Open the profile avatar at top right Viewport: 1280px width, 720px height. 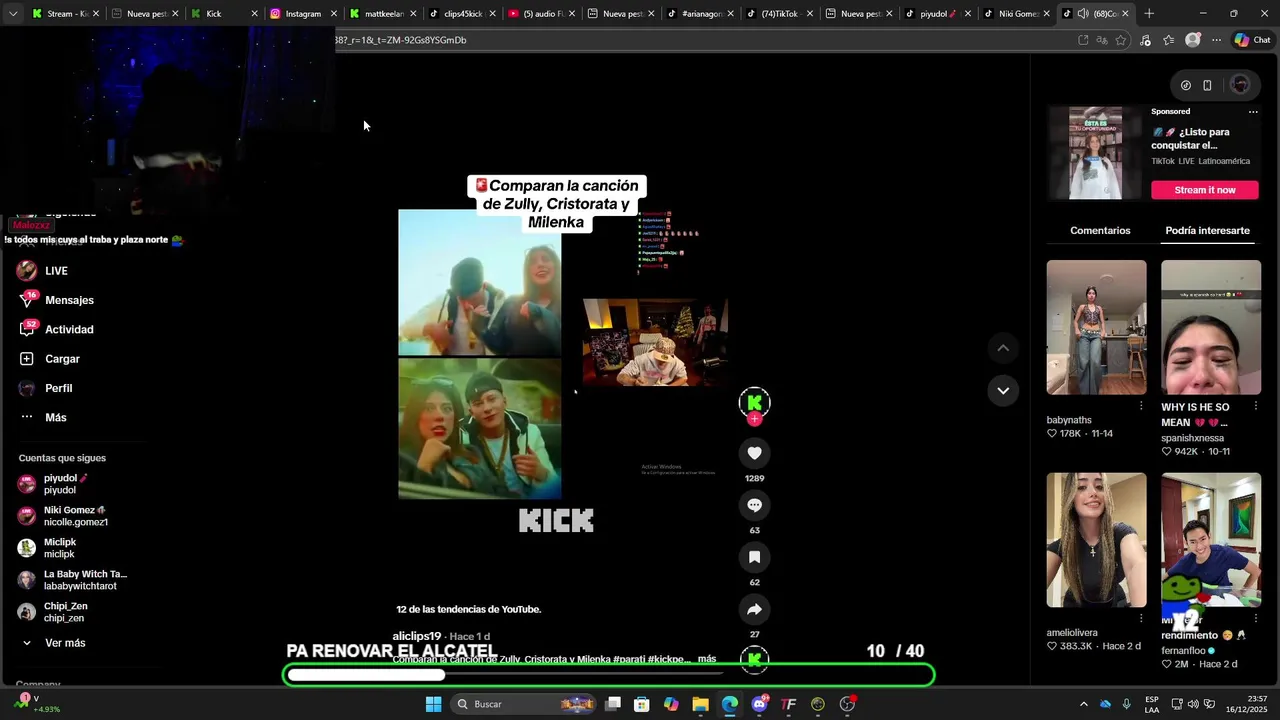(x=1240, y=85)
